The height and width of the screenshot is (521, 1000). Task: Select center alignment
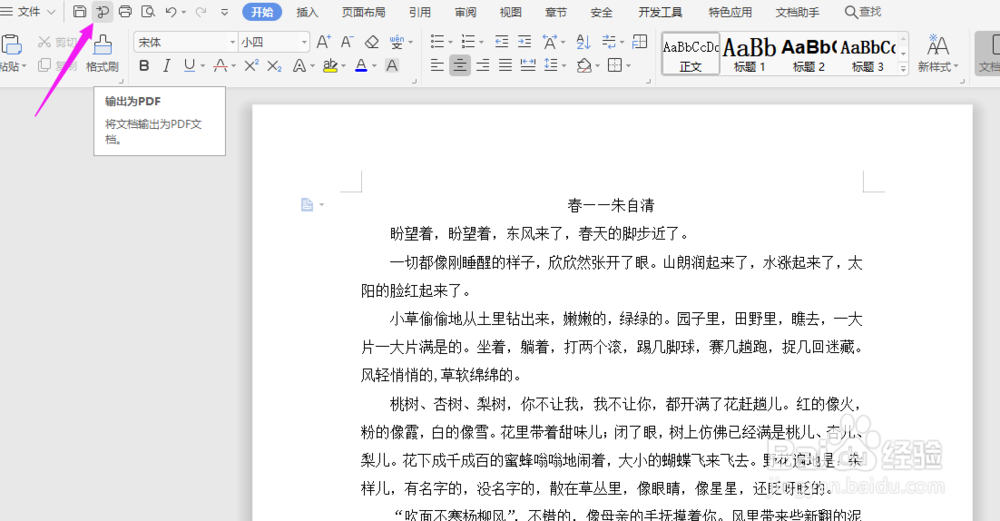pyautogui.click(x=460, y=65)
